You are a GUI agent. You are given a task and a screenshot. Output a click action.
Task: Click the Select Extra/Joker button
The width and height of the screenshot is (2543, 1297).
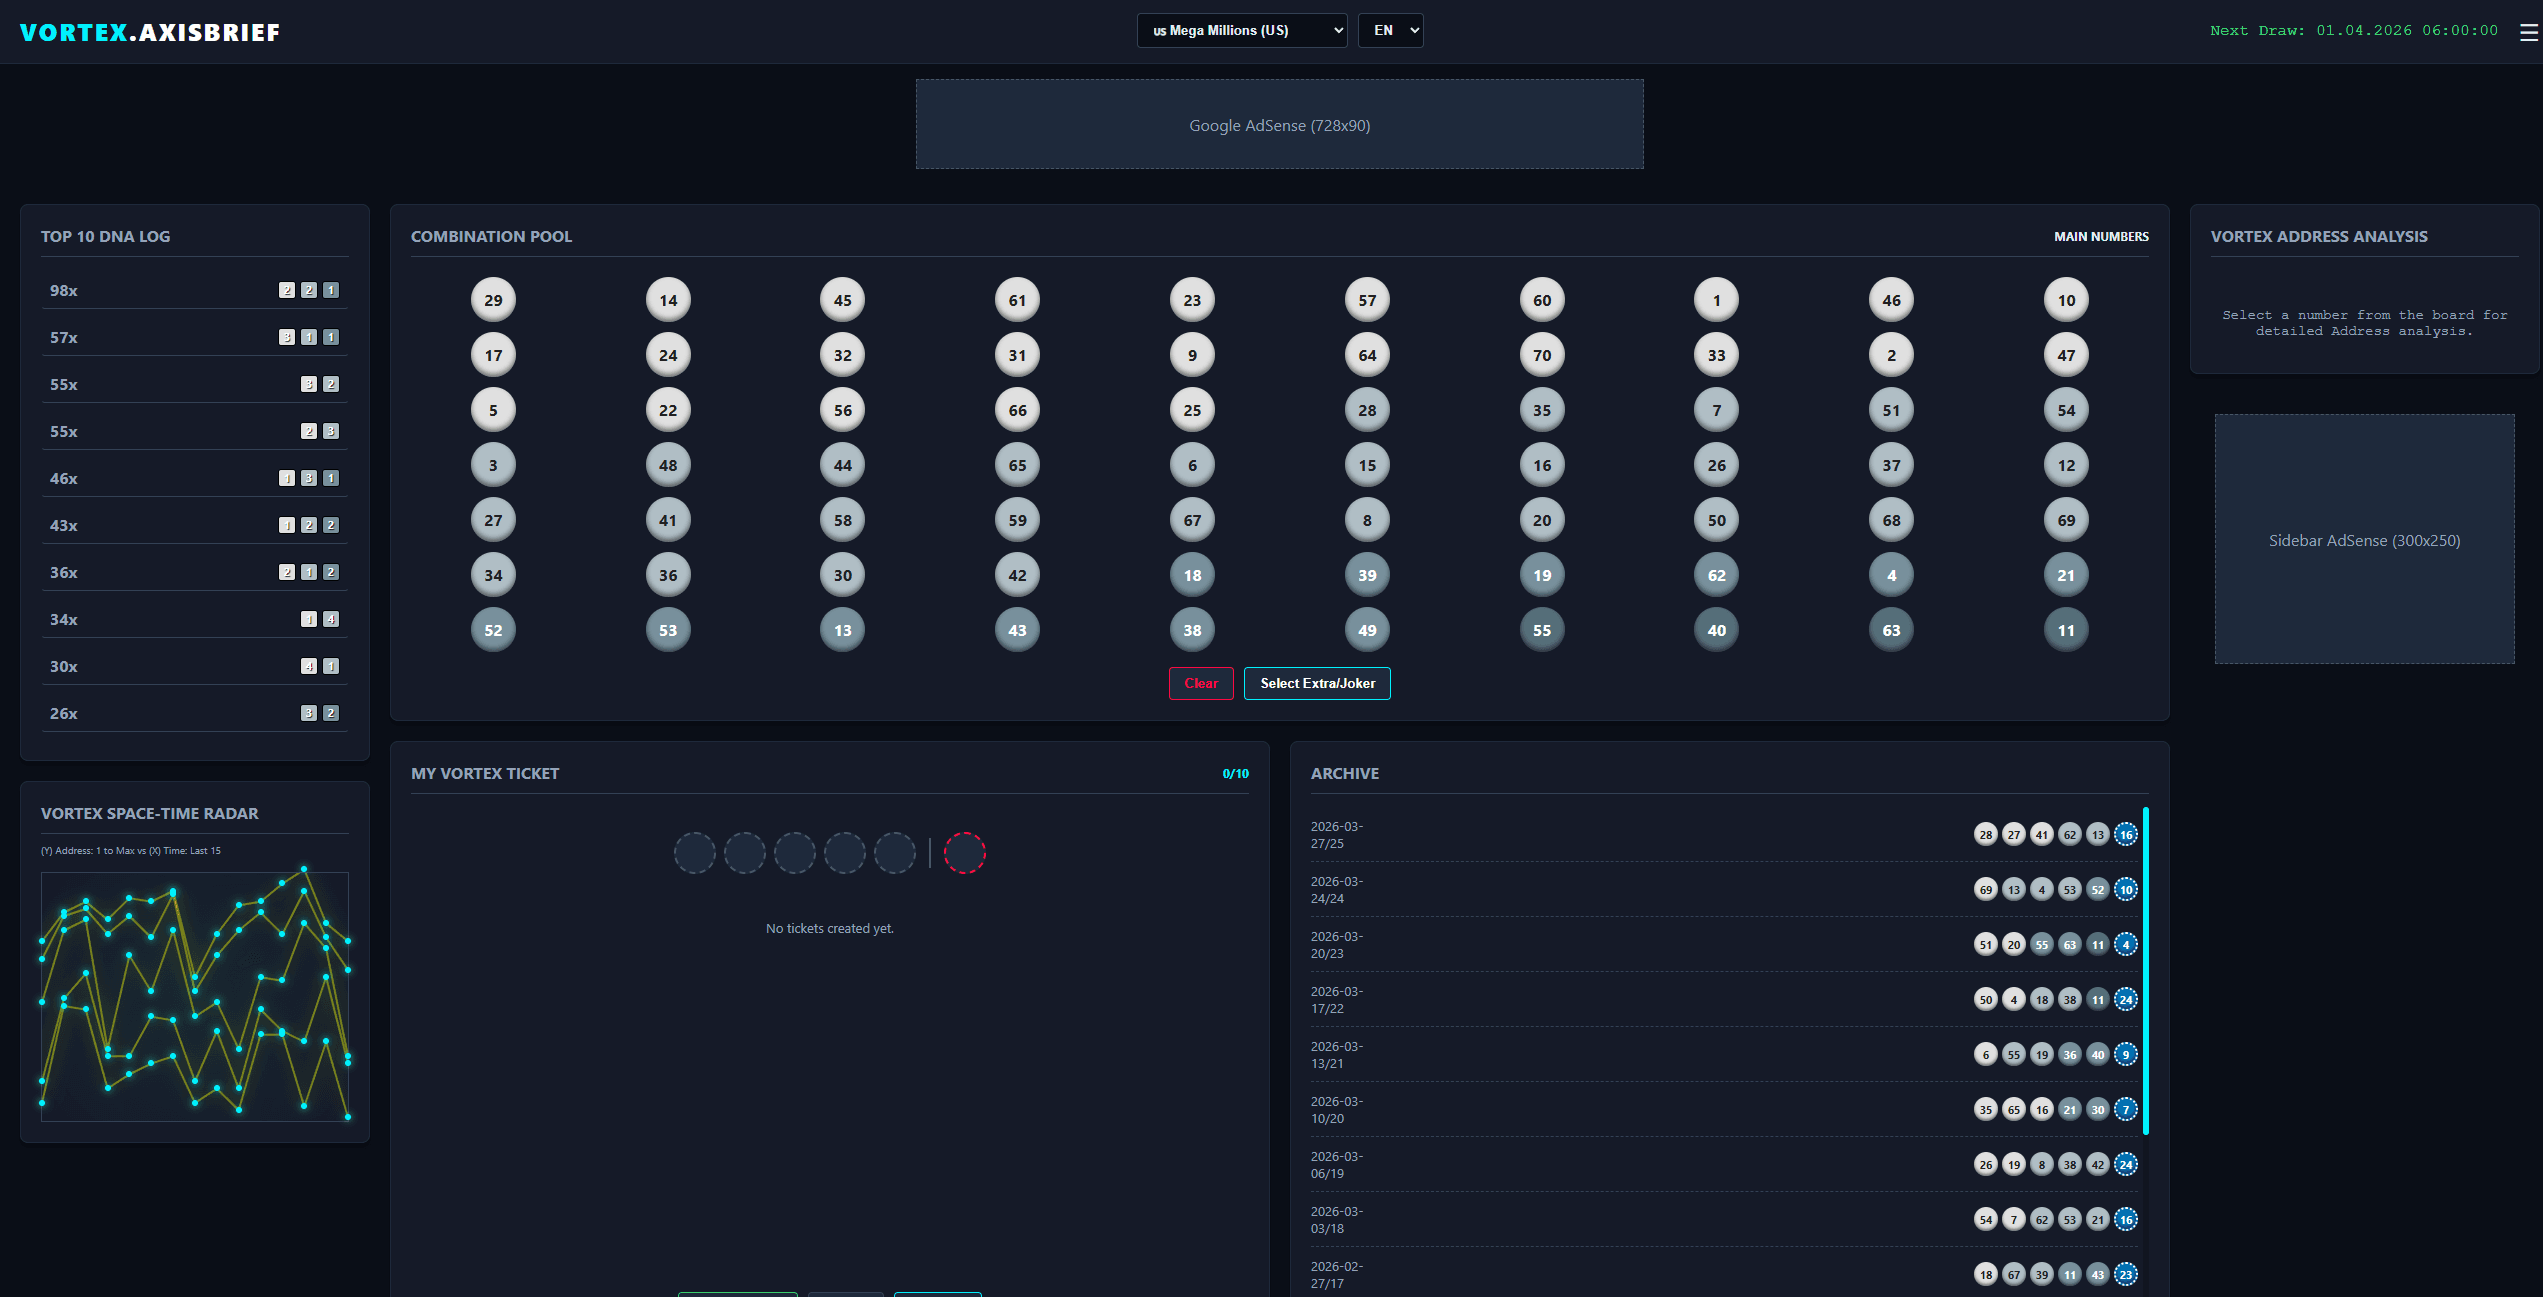tap(1316, 683)
